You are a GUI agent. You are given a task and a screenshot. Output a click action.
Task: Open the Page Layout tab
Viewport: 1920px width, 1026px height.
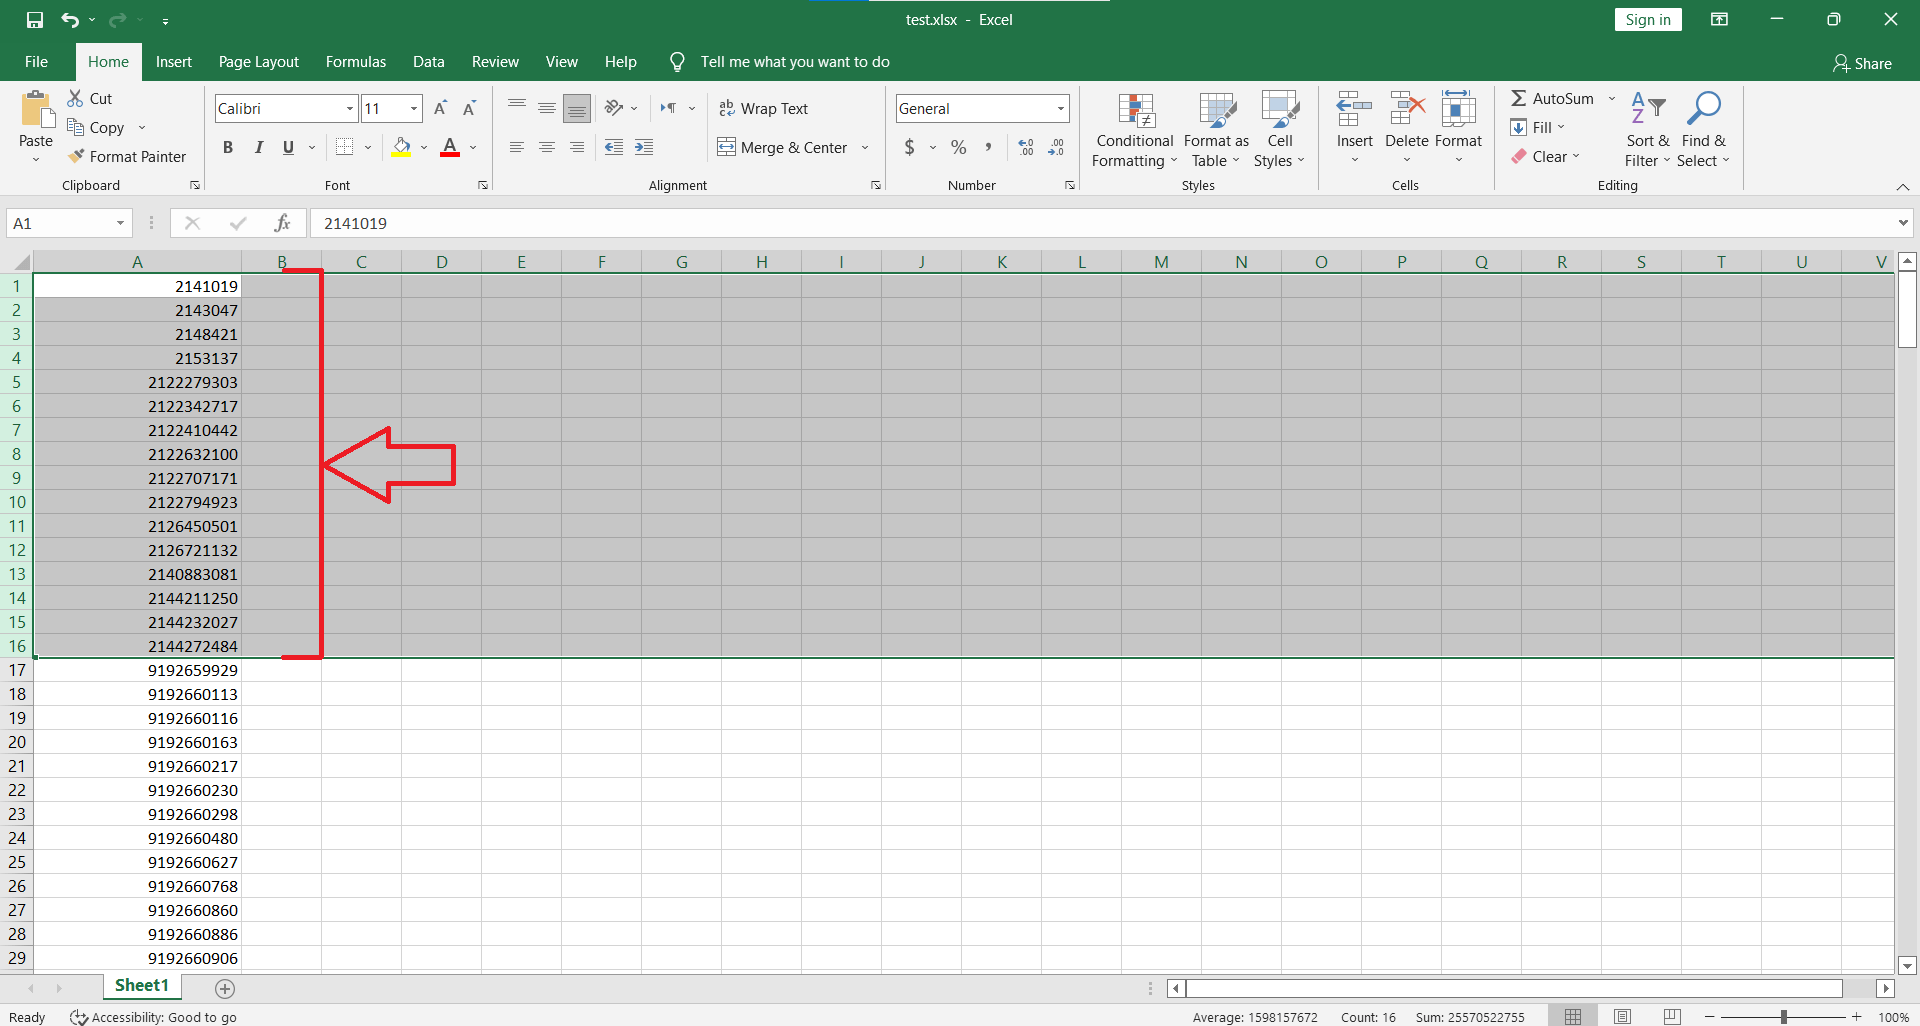coord(258,62)
